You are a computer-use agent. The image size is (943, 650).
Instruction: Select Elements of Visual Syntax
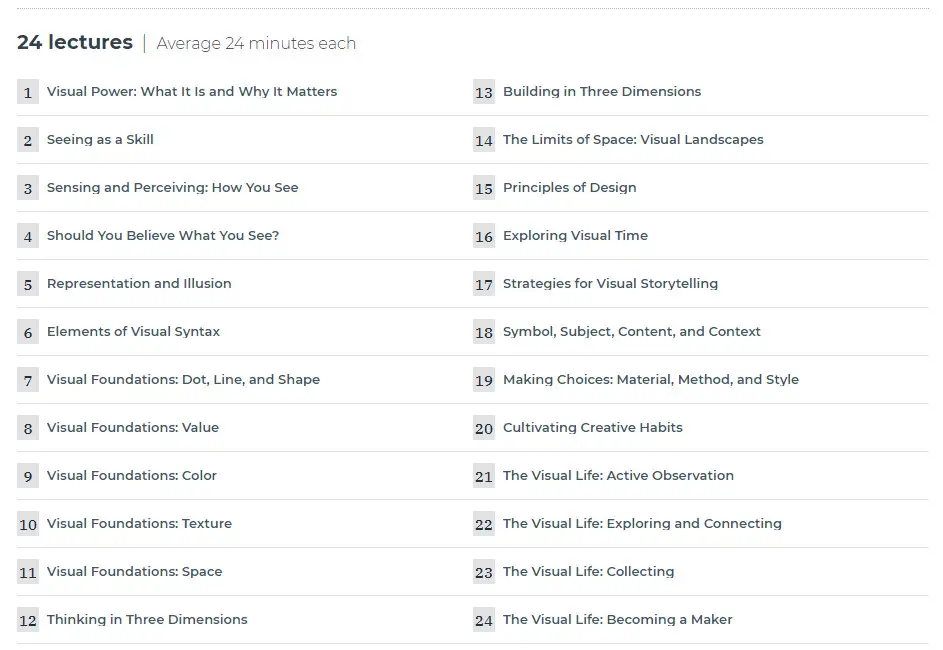click(134, 331)
